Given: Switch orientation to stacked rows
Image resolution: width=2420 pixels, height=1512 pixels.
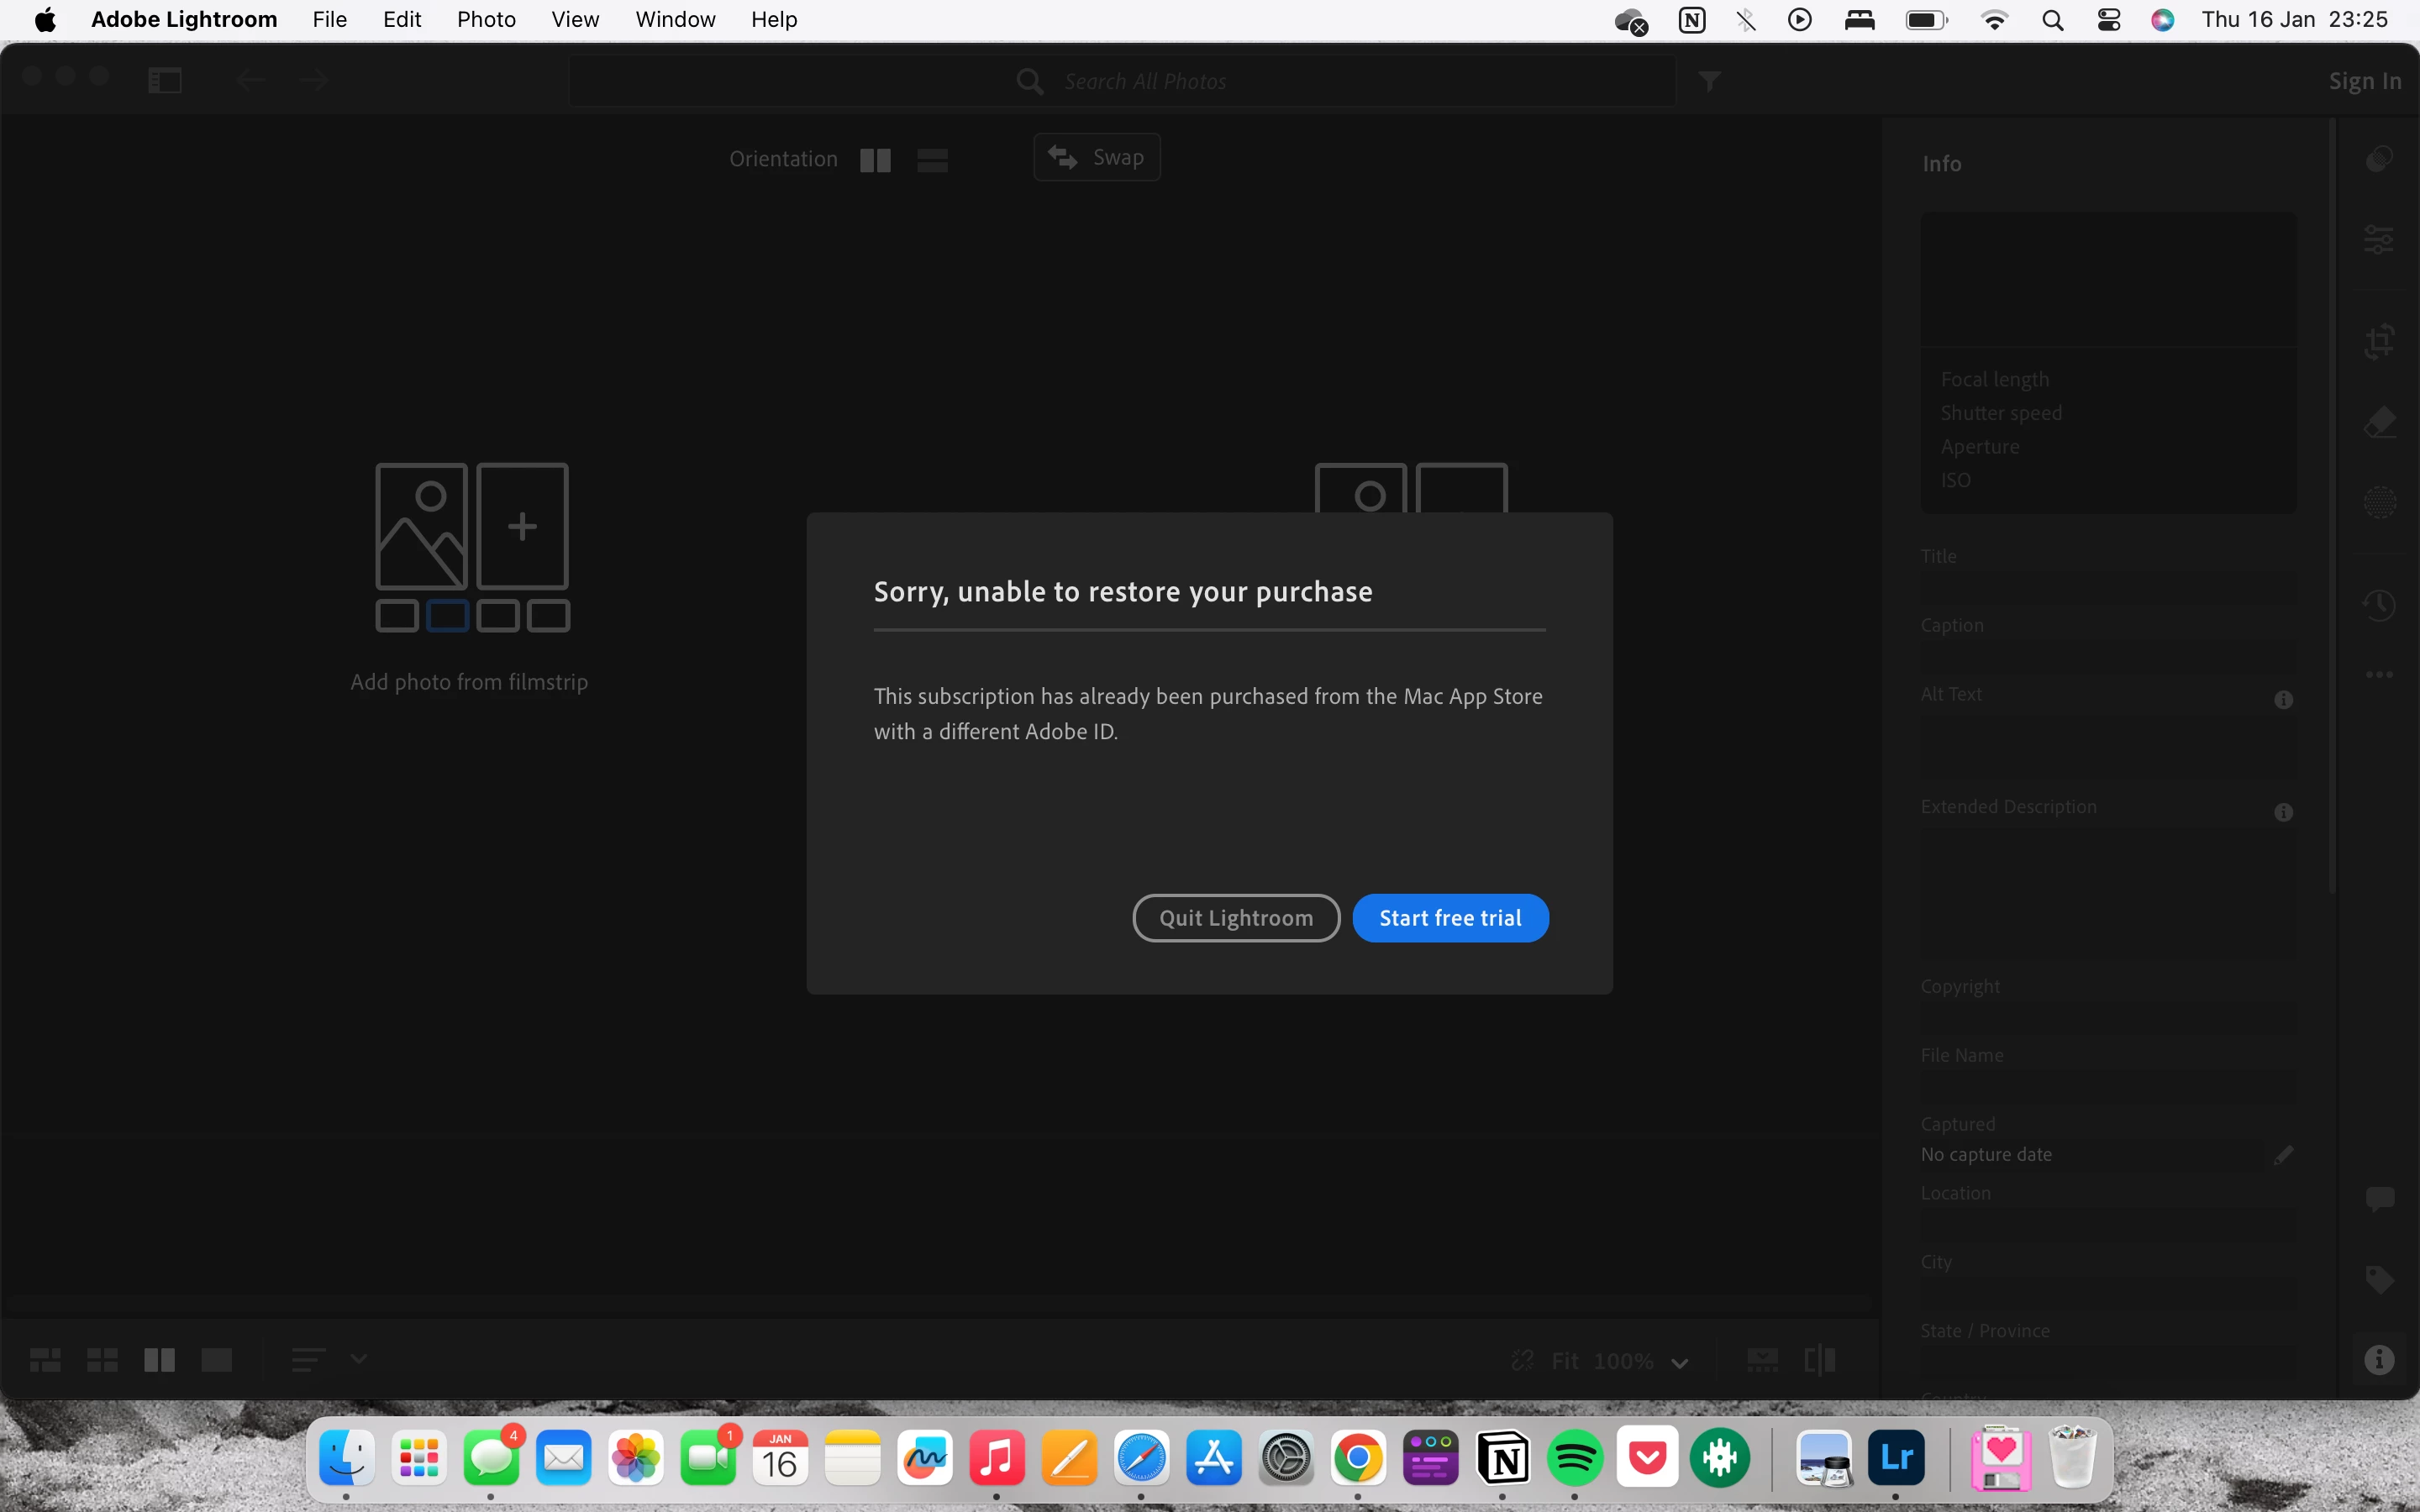Looking at the screenshot, I should click(932, 160).
